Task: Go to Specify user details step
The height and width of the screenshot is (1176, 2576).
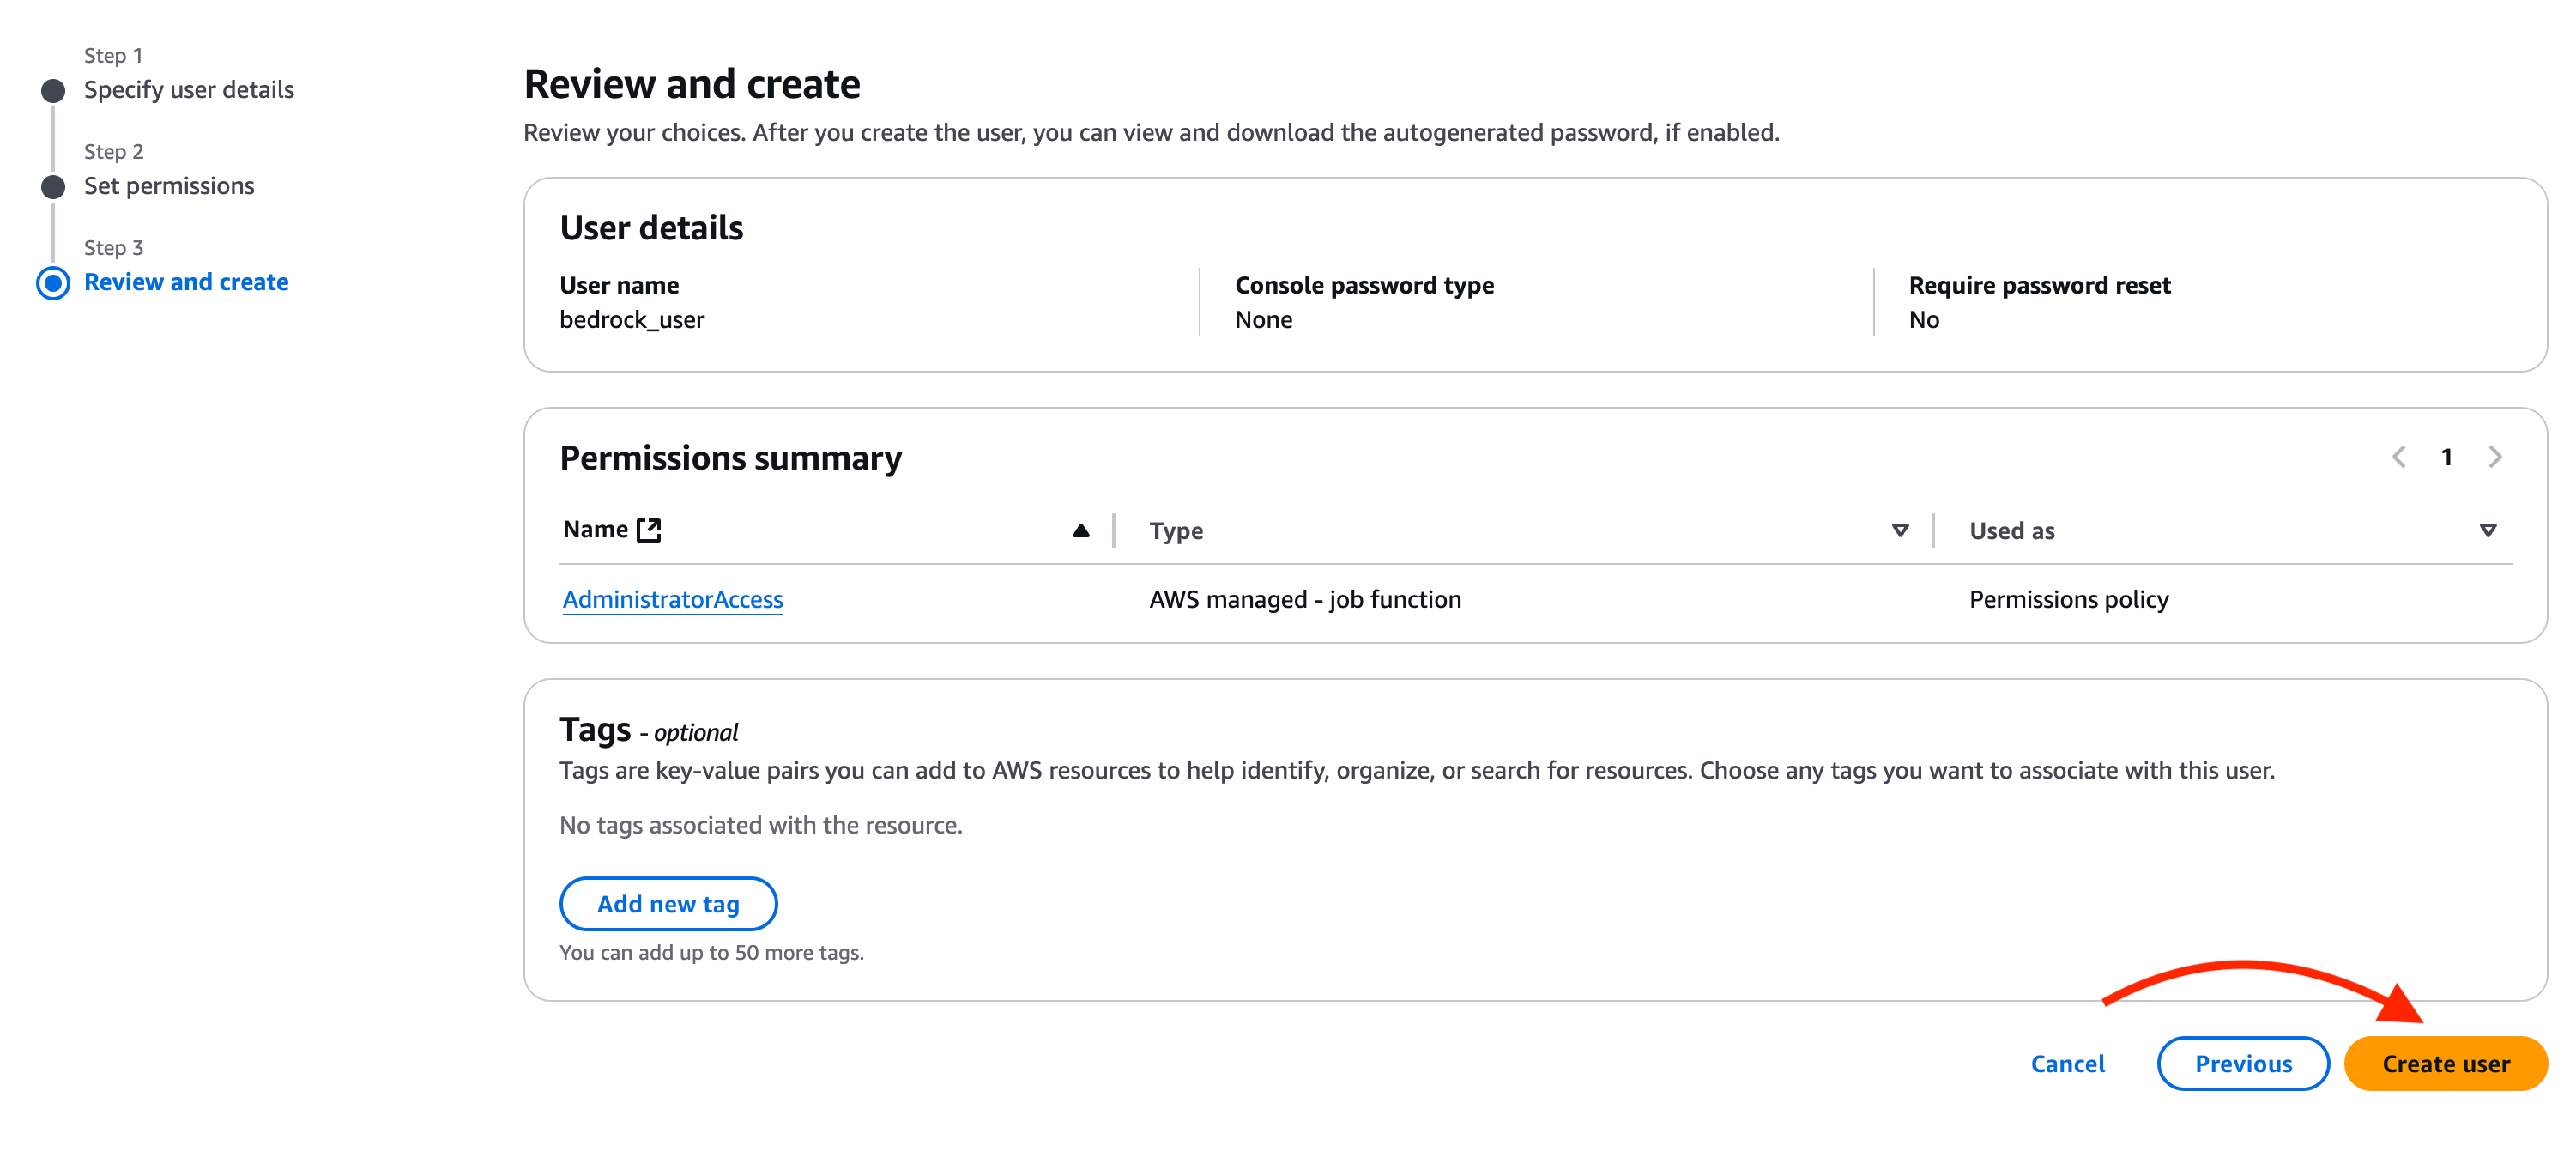Action: (188, 90)
